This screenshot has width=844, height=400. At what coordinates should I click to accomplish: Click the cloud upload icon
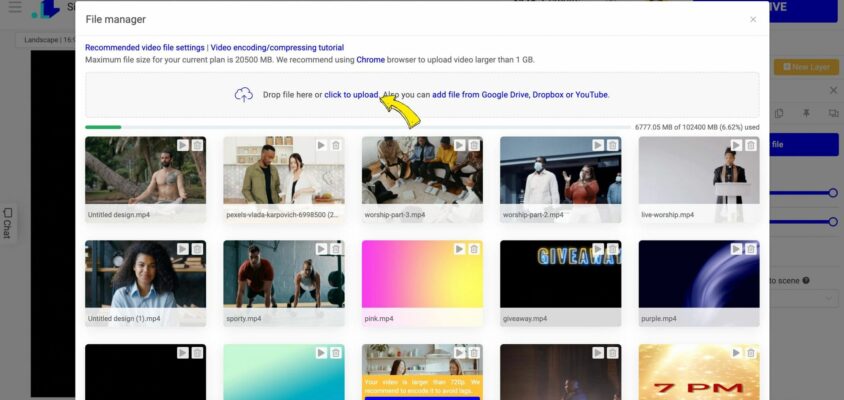pos(244,95)
